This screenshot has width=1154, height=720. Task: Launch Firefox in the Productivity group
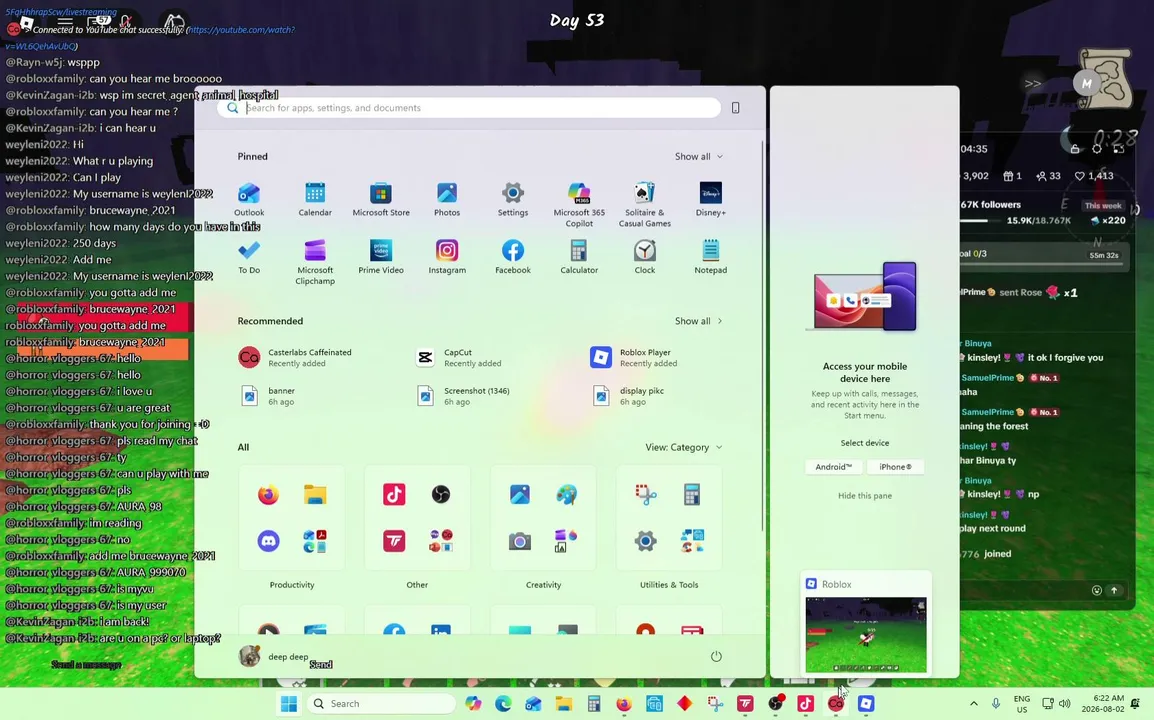(x=269, y=494)
